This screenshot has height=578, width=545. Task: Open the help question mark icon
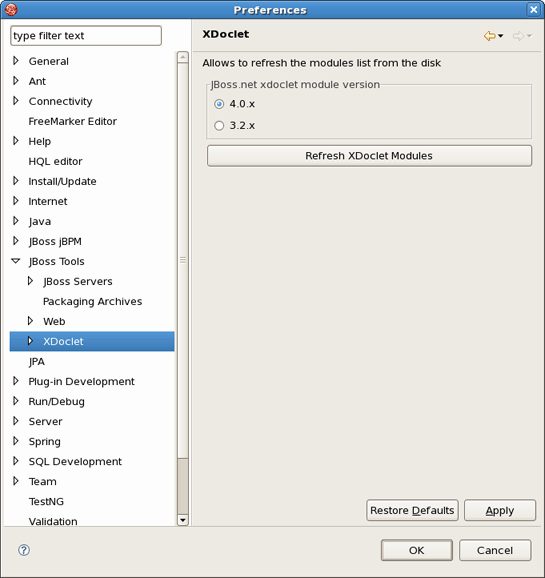pos(24,550)
